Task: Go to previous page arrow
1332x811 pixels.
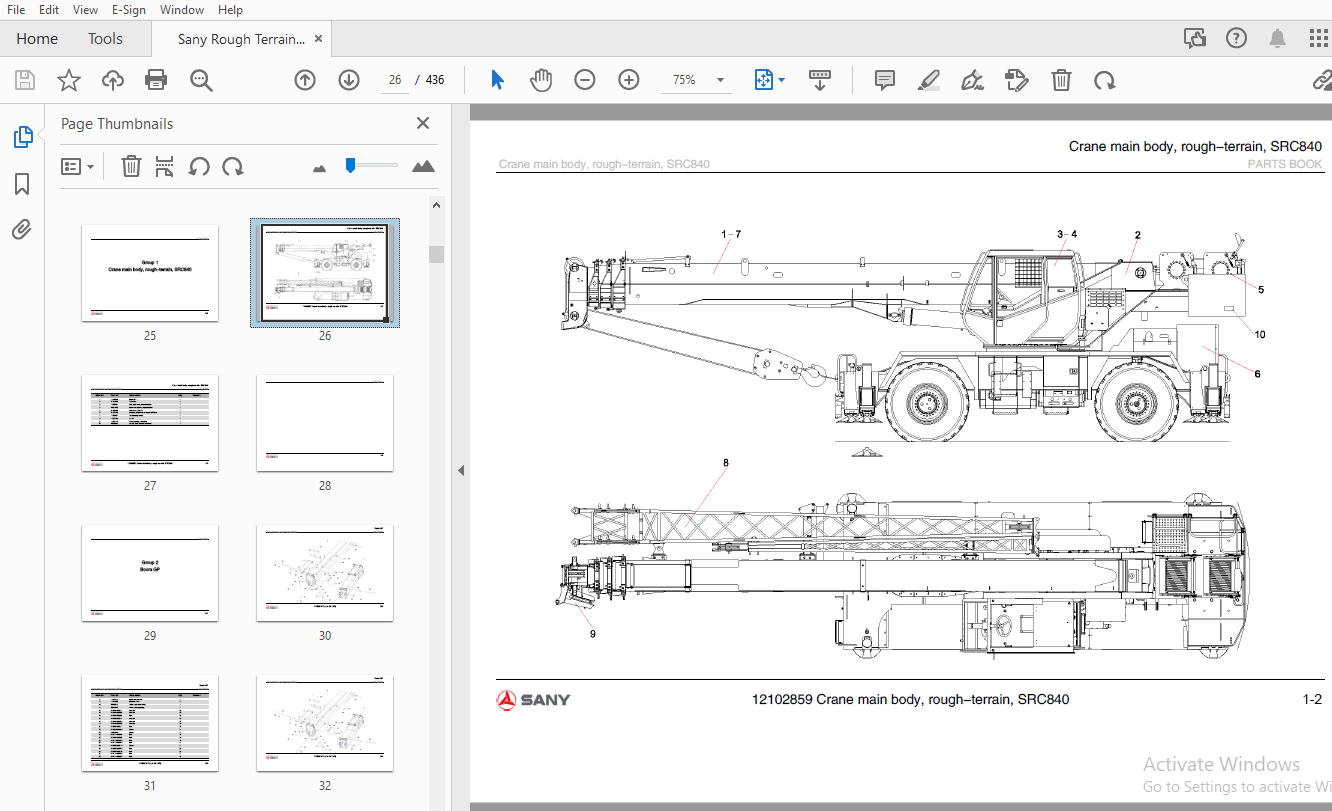Action: 305,80
